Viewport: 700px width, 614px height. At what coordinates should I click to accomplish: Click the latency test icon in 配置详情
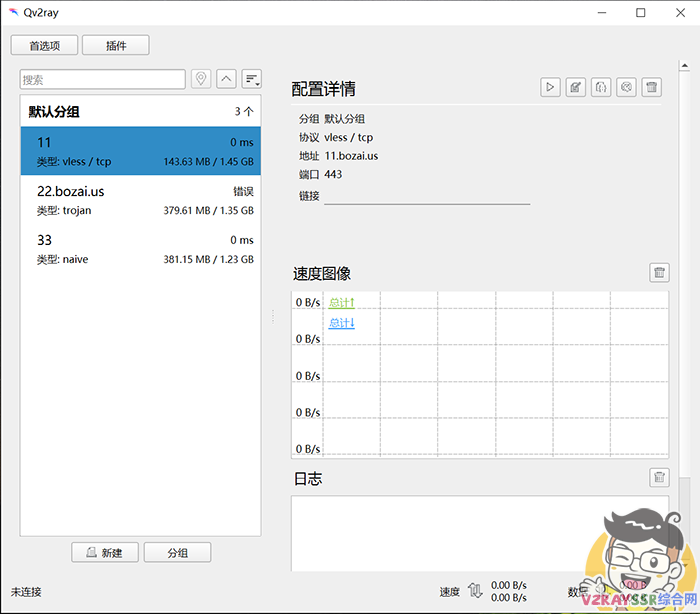point(626,88)
